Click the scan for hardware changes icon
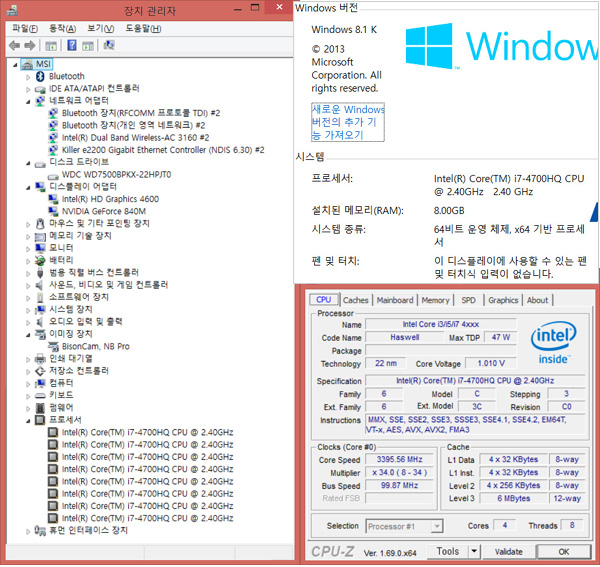This screenshot has height=567, width=600. (x=109, y=45)
